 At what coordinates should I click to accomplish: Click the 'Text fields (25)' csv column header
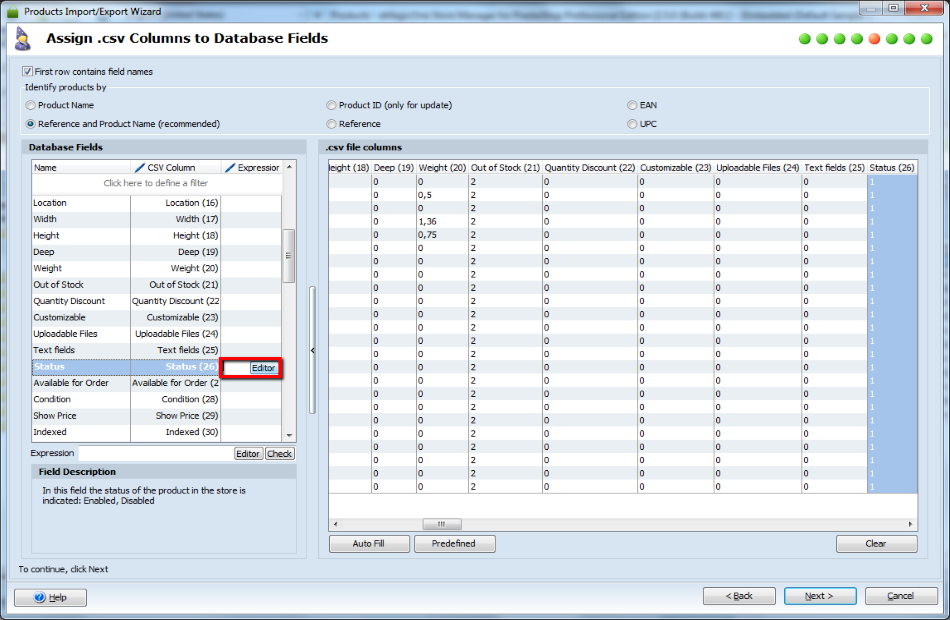point(834,168)
